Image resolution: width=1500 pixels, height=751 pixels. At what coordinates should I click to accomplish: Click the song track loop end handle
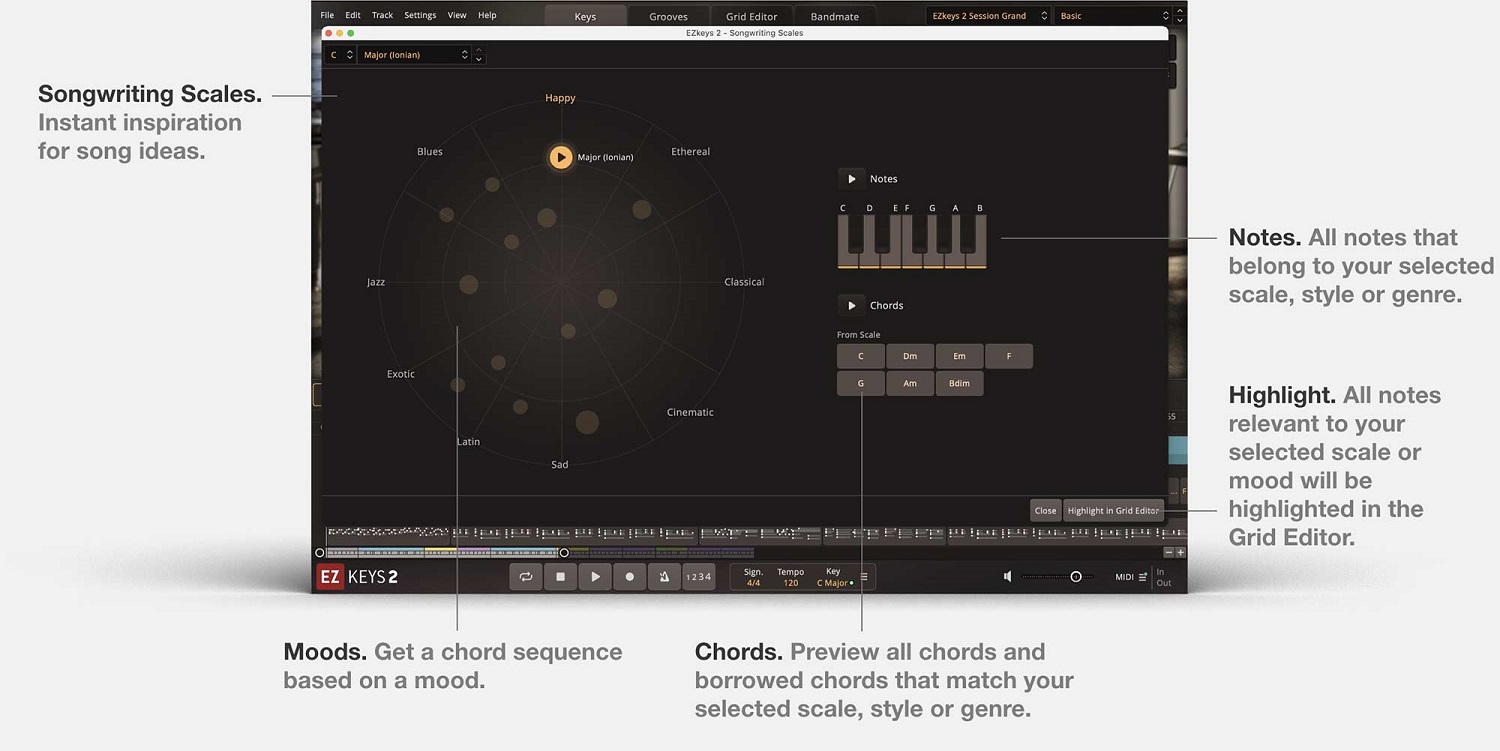(564, 552)
